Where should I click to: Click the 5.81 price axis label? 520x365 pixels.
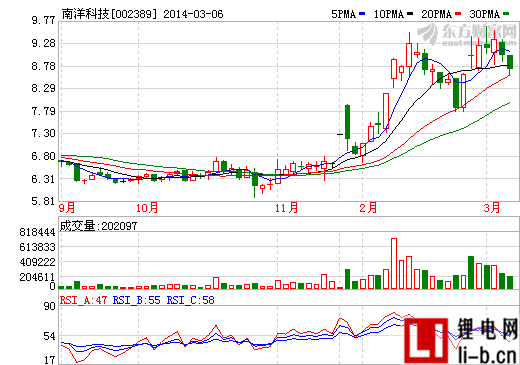(x=43, y=201)
